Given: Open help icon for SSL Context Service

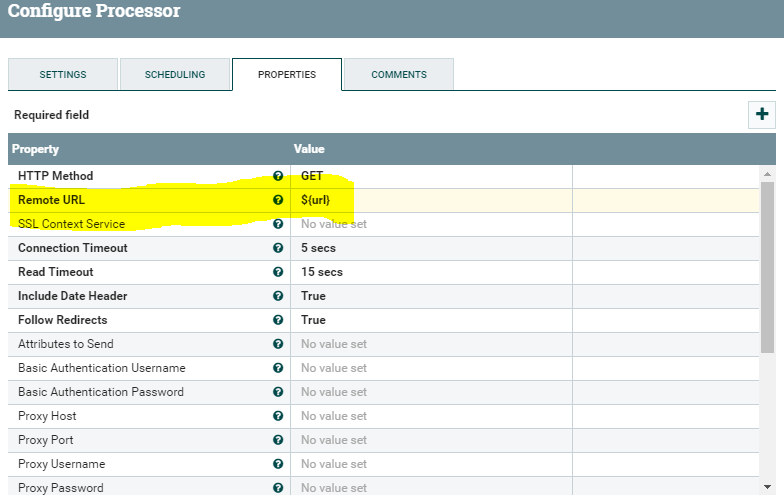Looking at the screenshot, I should (x=278, y=224).
